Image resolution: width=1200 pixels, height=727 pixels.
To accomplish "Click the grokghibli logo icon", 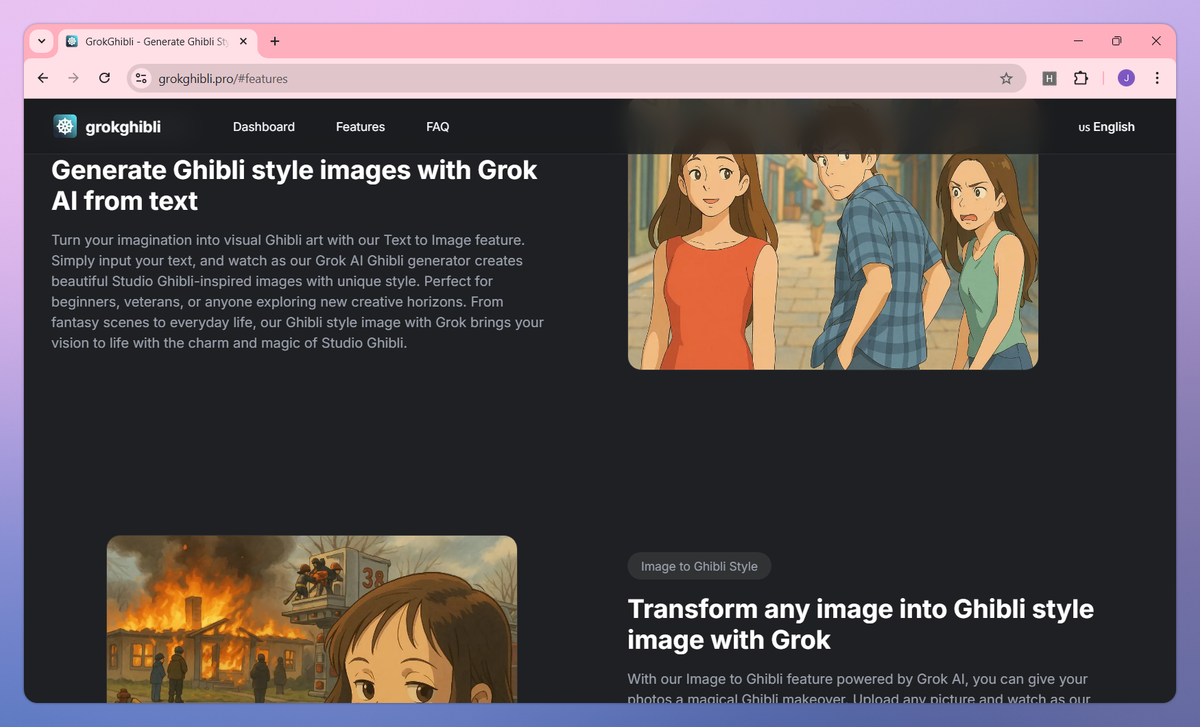I will pos(66,127).
